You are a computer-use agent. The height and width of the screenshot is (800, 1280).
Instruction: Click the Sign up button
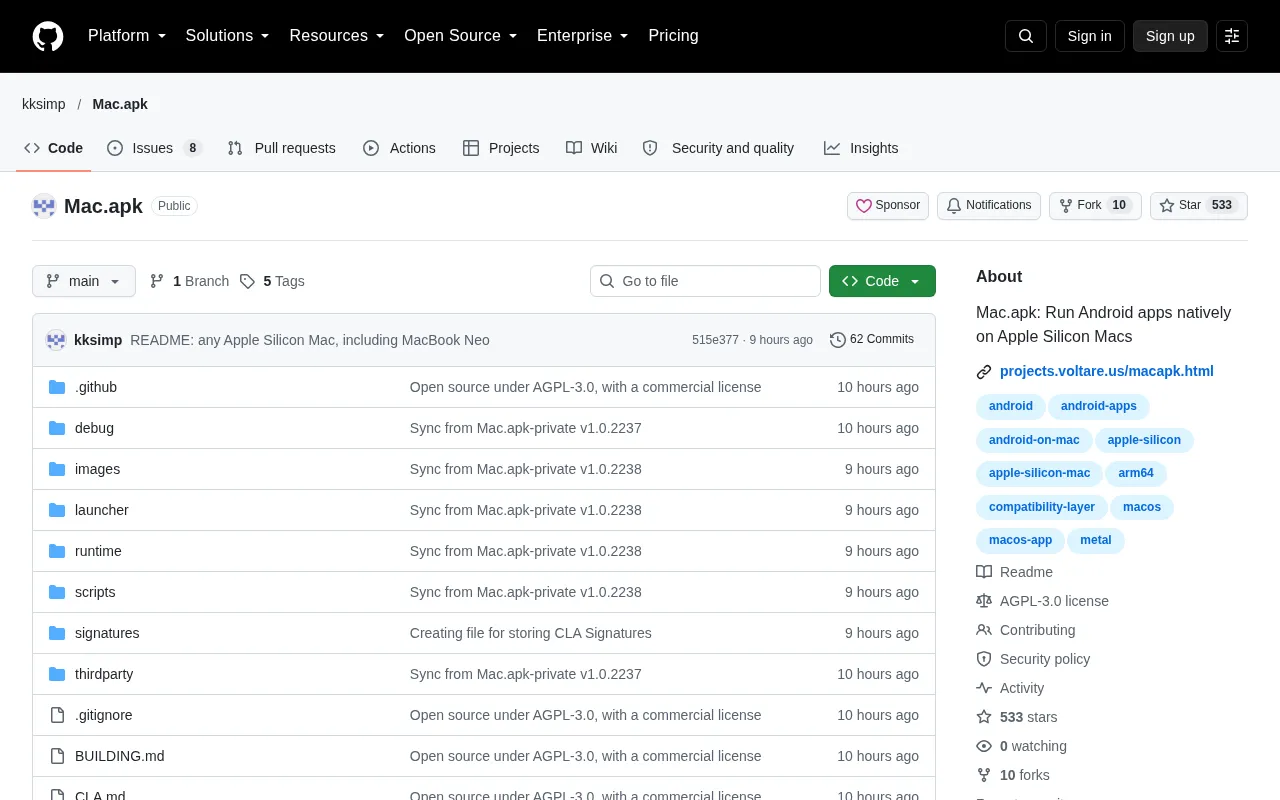coord(1170,36)
